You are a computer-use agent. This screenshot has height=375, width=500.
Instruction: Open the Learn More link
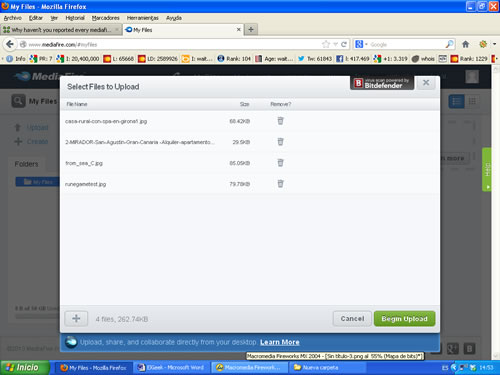point(280,342)
